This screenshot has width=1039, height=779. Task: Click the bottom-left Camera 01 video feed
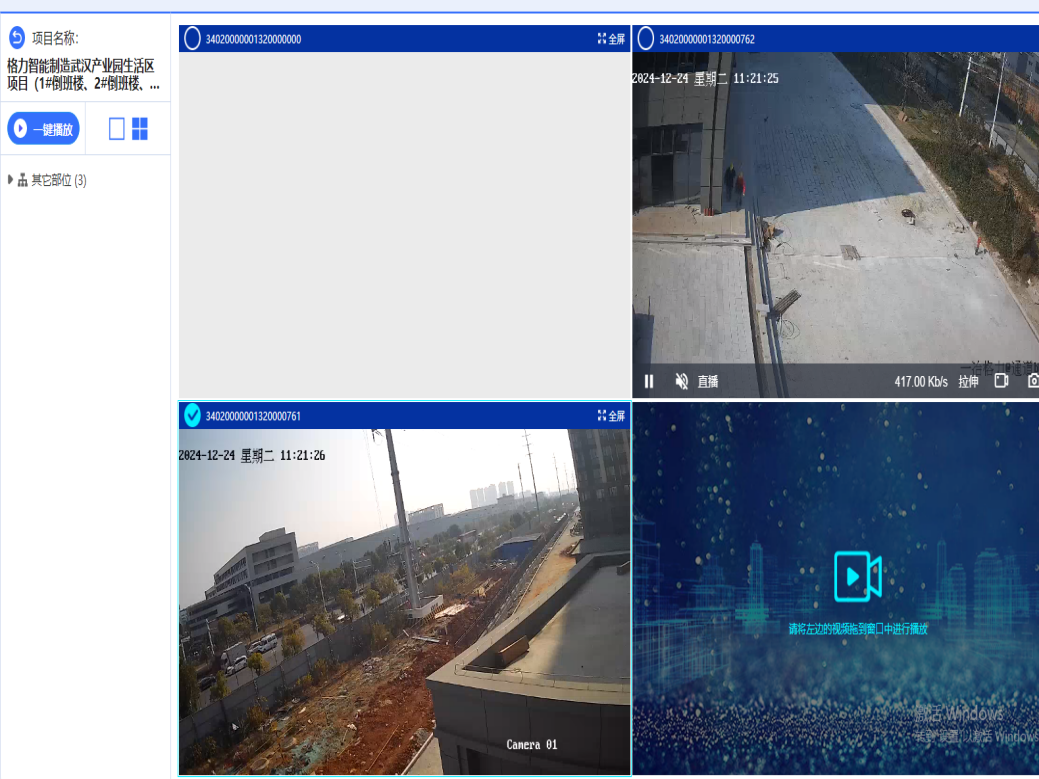(x=404, y=600)
